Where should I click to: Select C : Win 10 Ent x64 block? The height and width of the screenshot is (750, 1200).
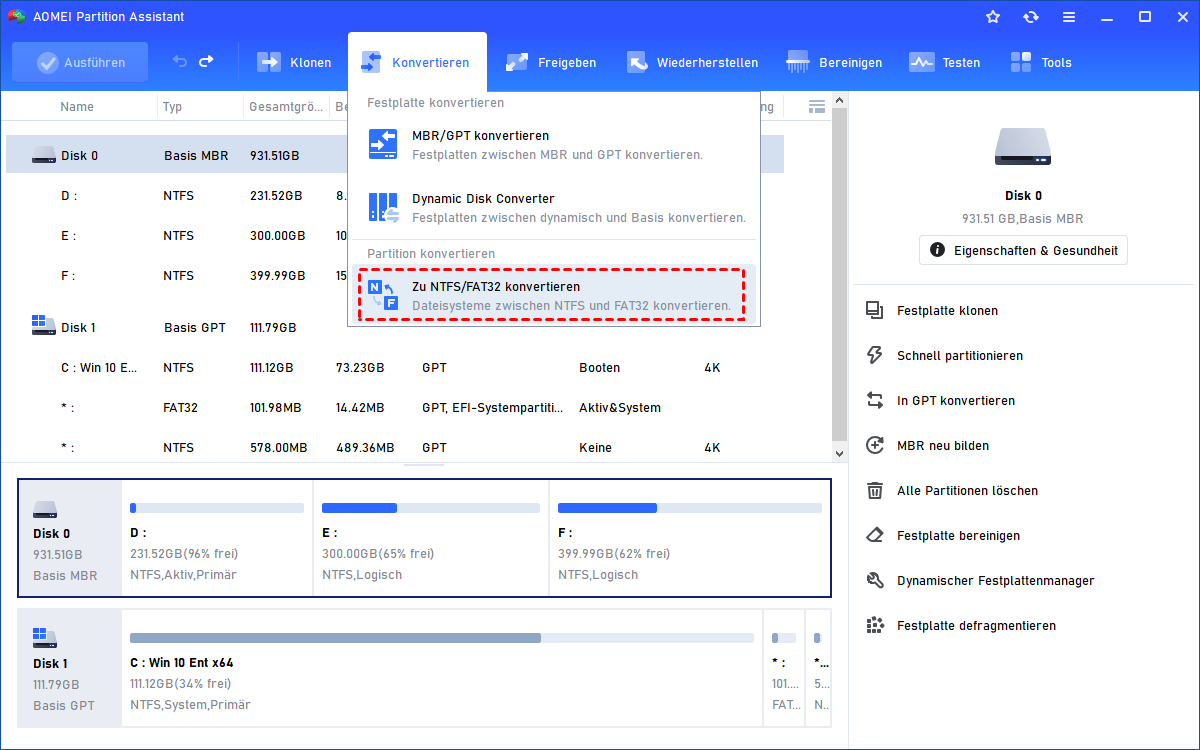(442, 668)
